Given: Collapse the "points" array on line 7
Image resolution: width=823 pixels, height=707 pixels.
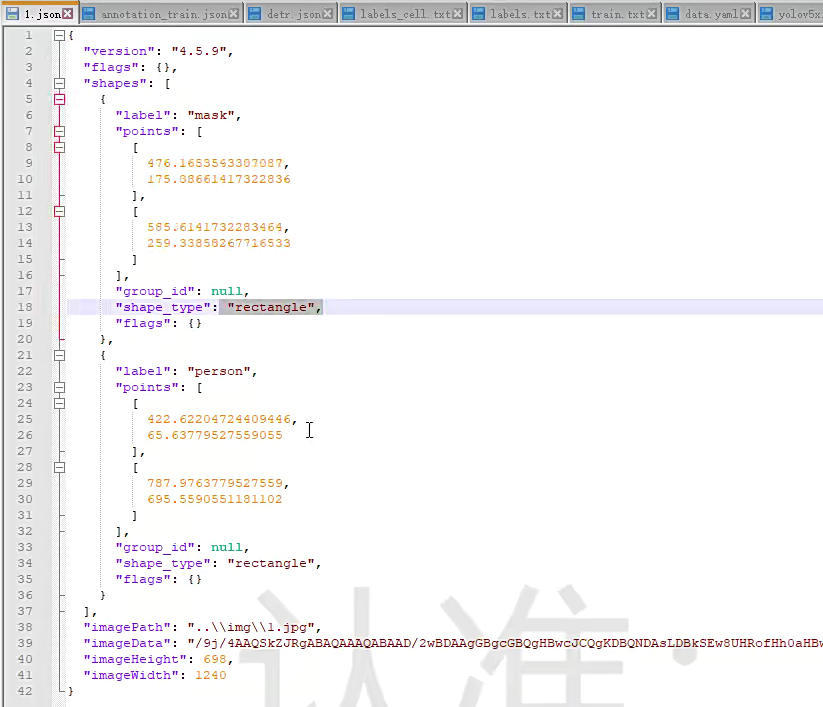Looking at the screenshot, I should point(59,131).
